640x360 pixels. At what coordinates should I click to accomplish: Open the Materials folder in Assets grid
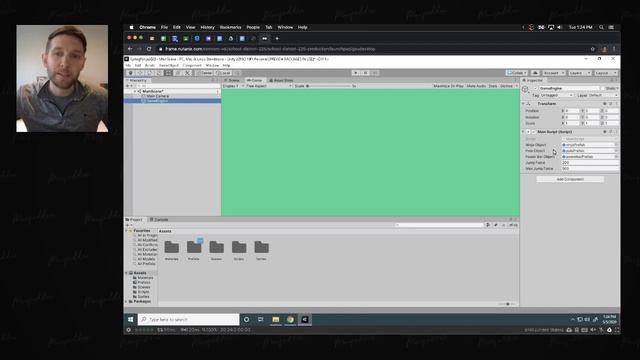171,250
